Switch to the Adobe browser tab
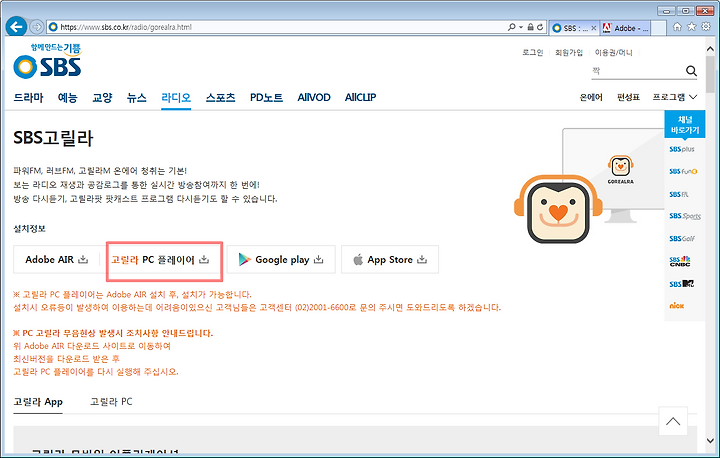 625,28
